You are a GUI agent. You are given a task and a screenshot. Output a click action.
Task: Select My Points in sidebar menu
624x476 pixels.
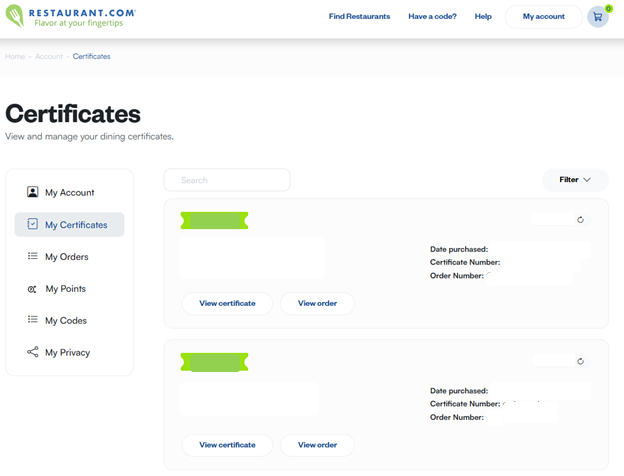click(70, 289)
